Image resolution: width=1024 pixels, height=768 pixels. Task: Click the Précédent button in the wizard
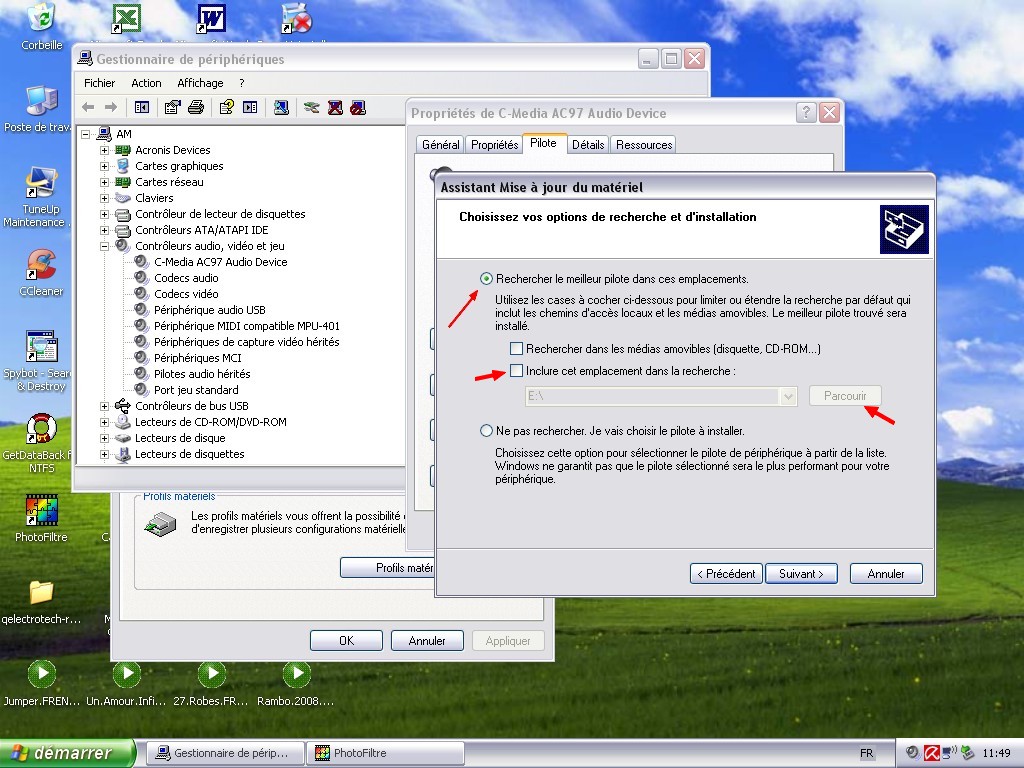tap(725, 574)
